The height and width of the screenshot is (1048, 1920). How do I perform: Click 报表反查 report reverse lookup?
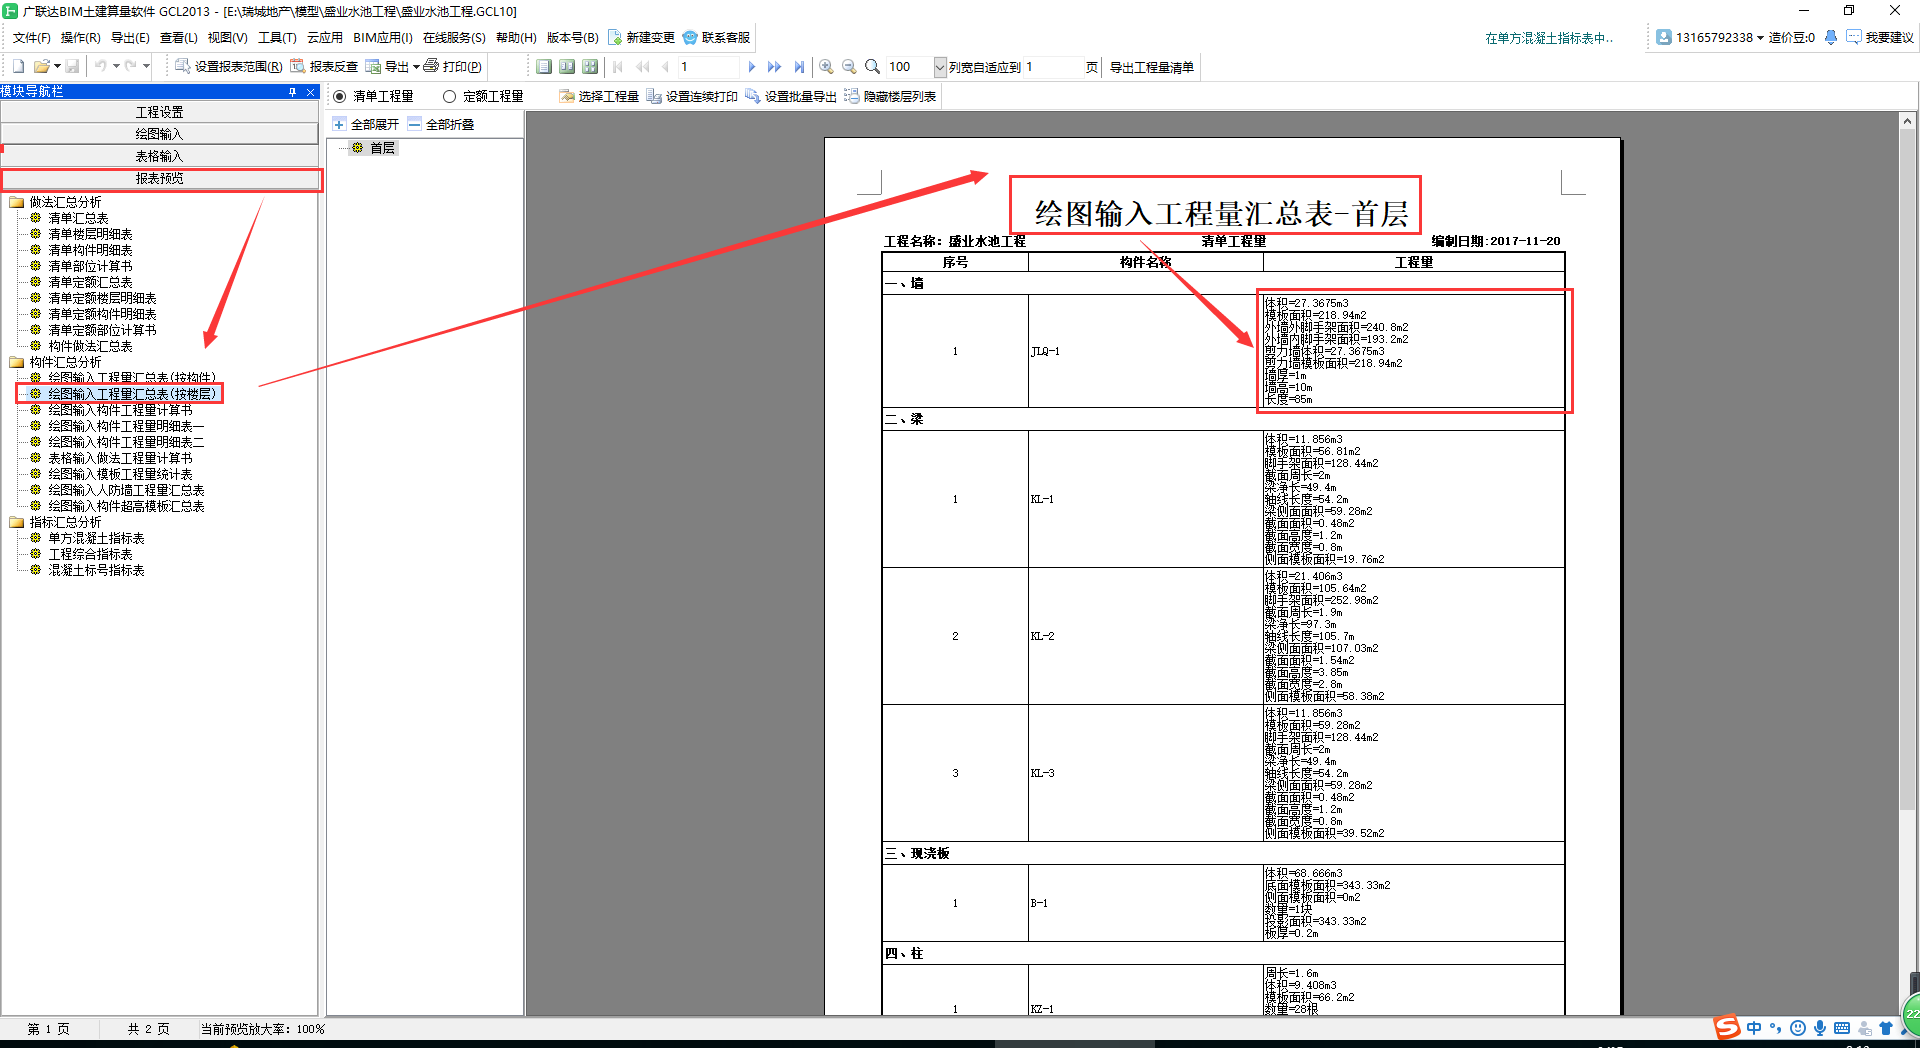[324, 67]
